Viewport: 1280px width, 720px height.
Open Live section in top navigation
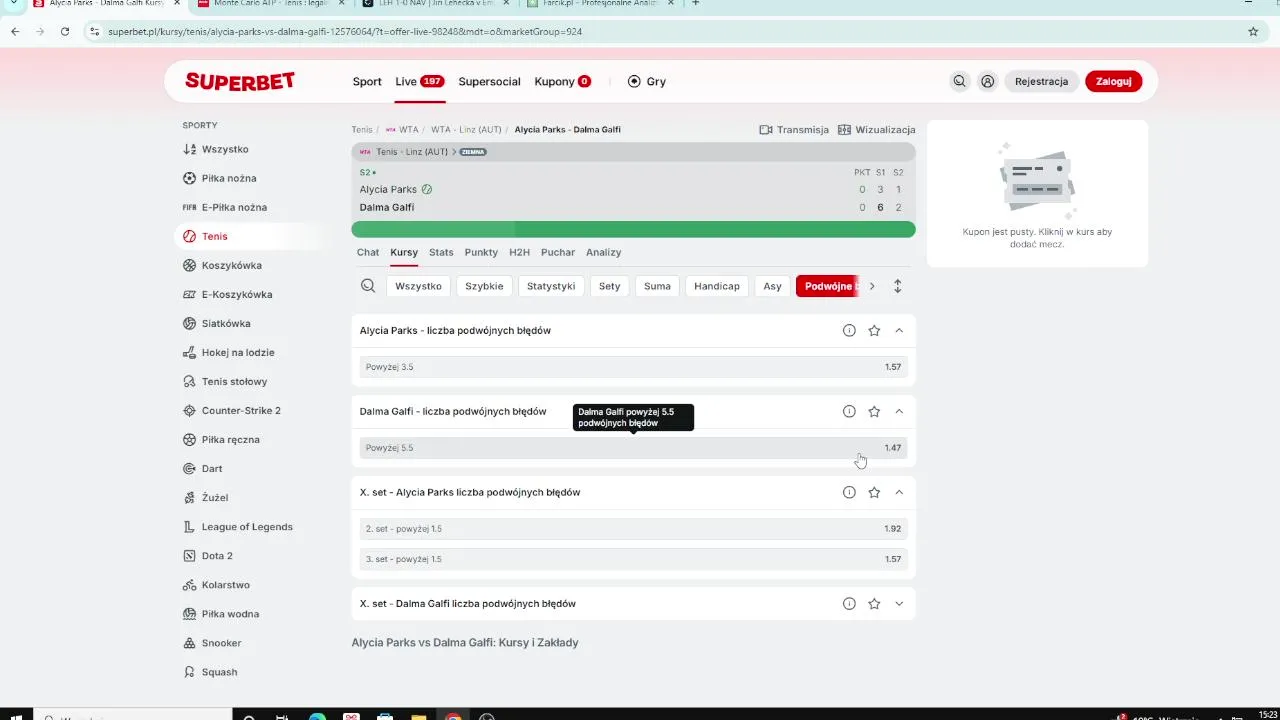[x=419, y=82]
